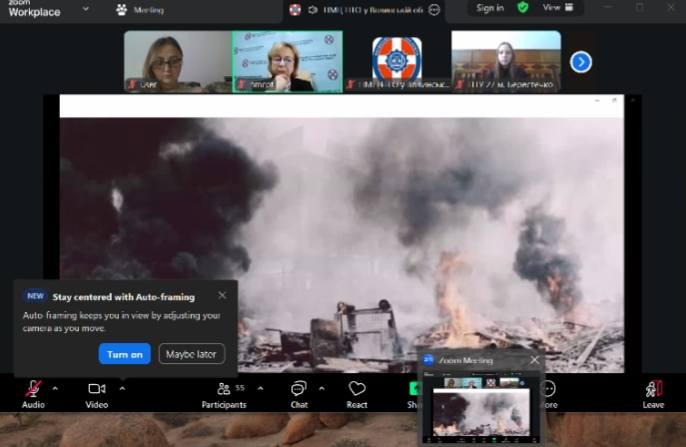Switch to the Meeting tab
686x447 pixels.
click(x=140, y=10)
